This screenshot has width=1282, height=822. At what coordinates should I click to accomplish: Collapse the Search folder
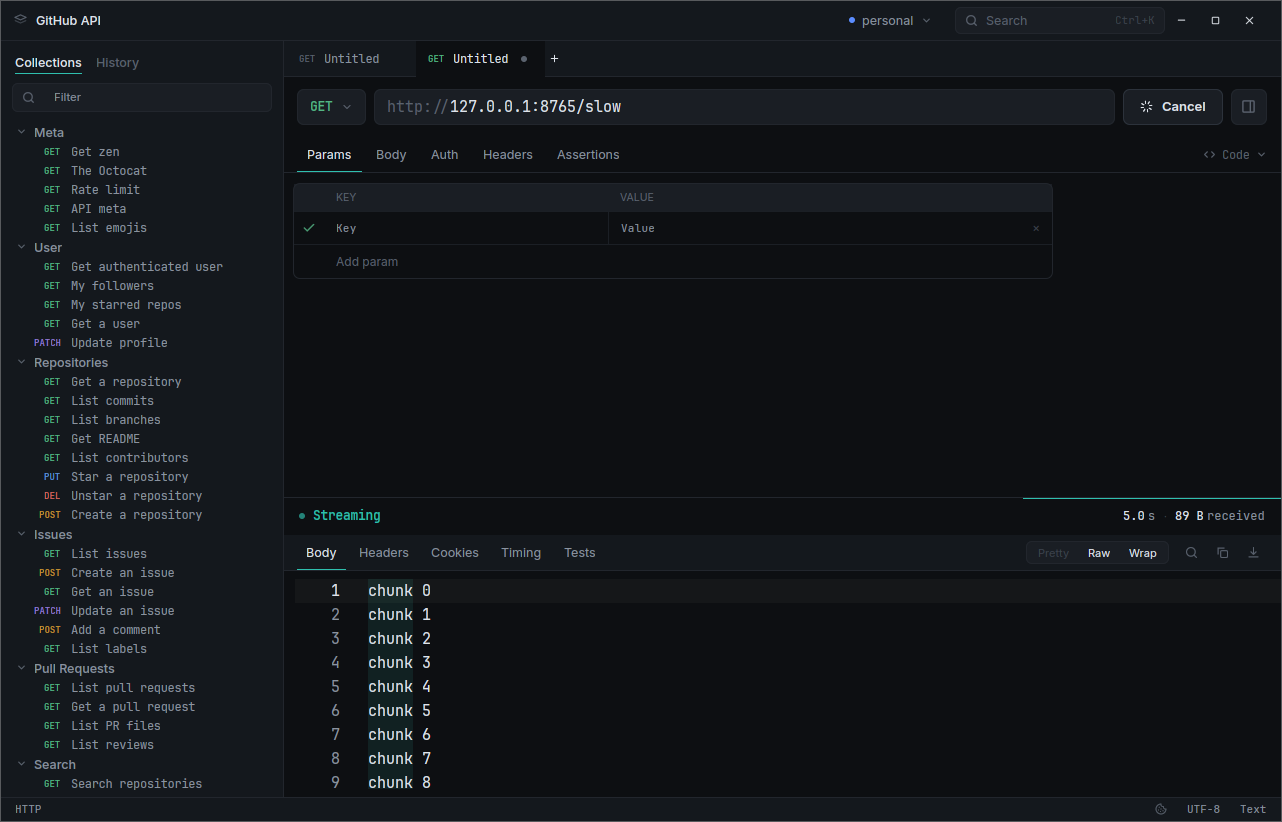click(46, 764)
